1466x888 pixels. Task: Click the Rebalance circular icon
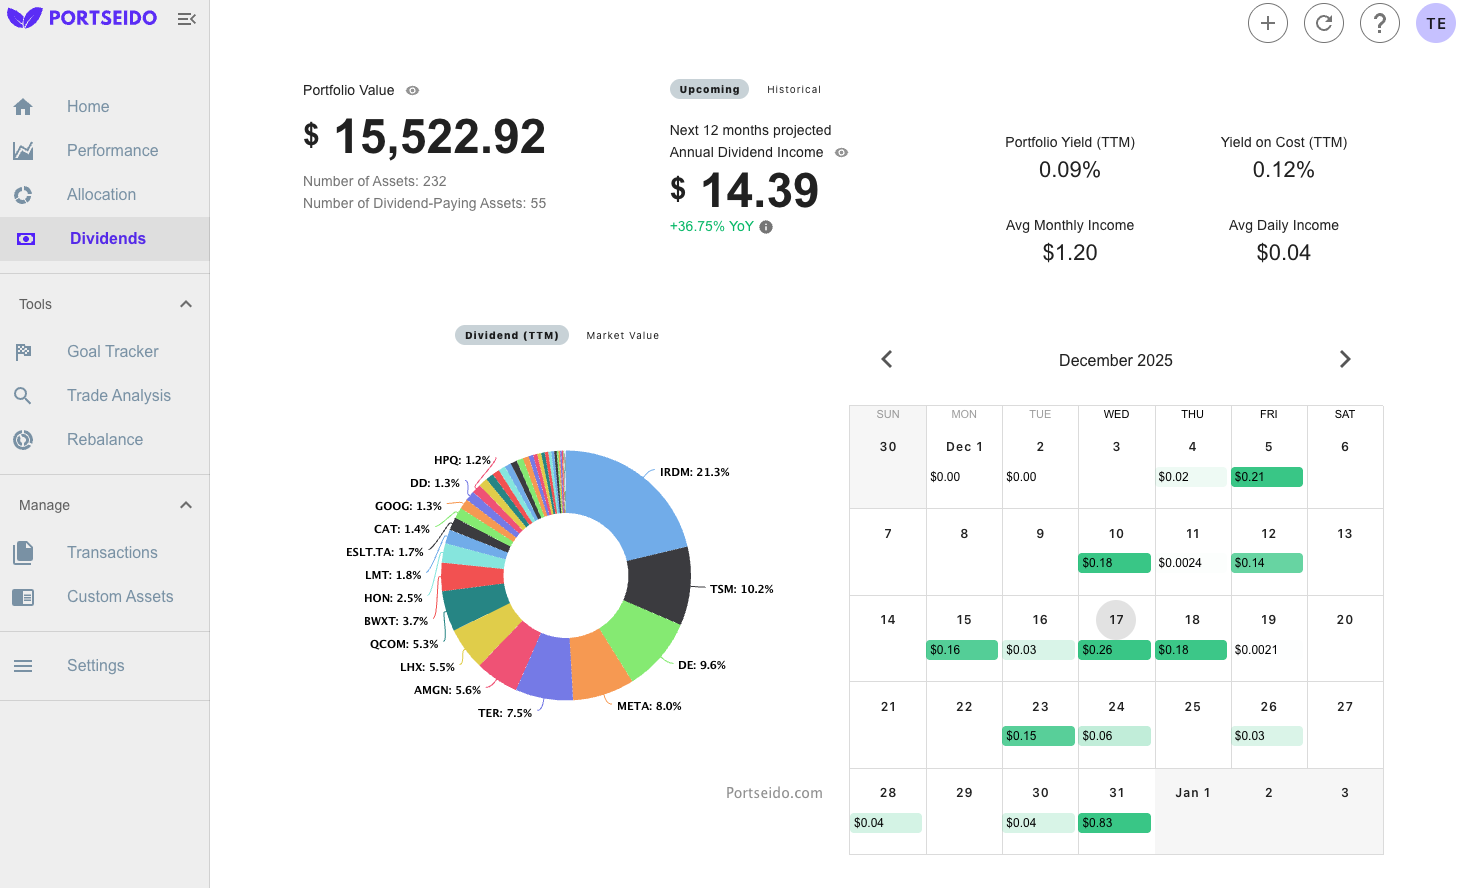coord(25,439)
